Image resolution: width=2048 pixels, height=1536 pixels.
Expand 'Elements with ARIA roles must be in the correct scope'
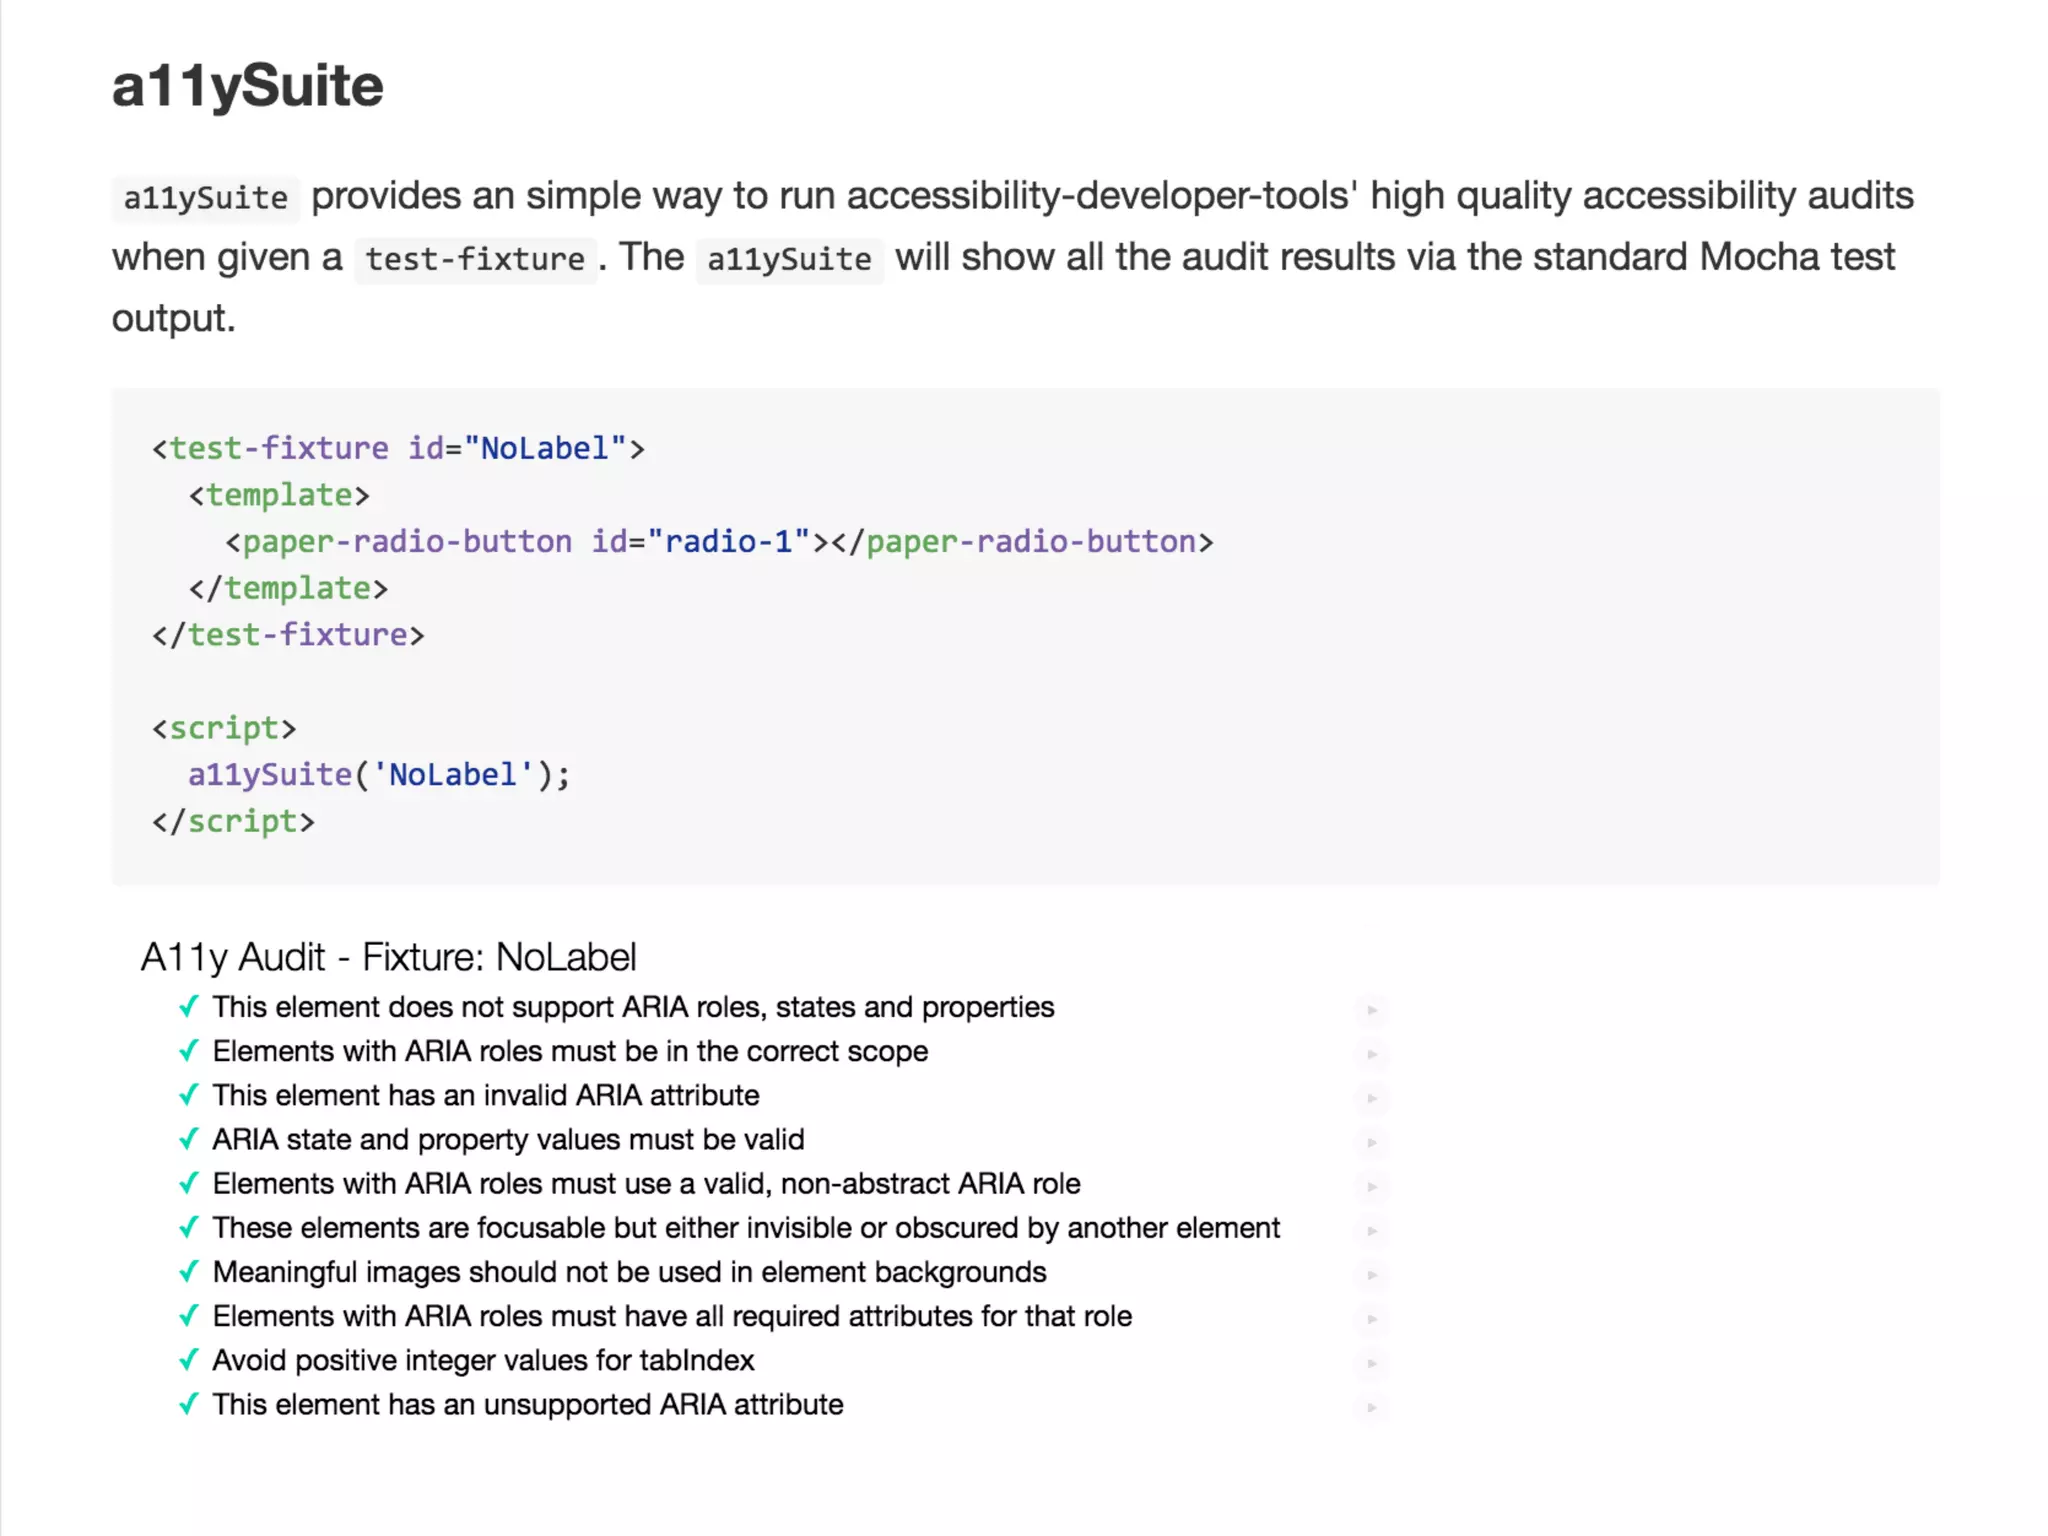pyautogui.click(x=570, y=1051)
